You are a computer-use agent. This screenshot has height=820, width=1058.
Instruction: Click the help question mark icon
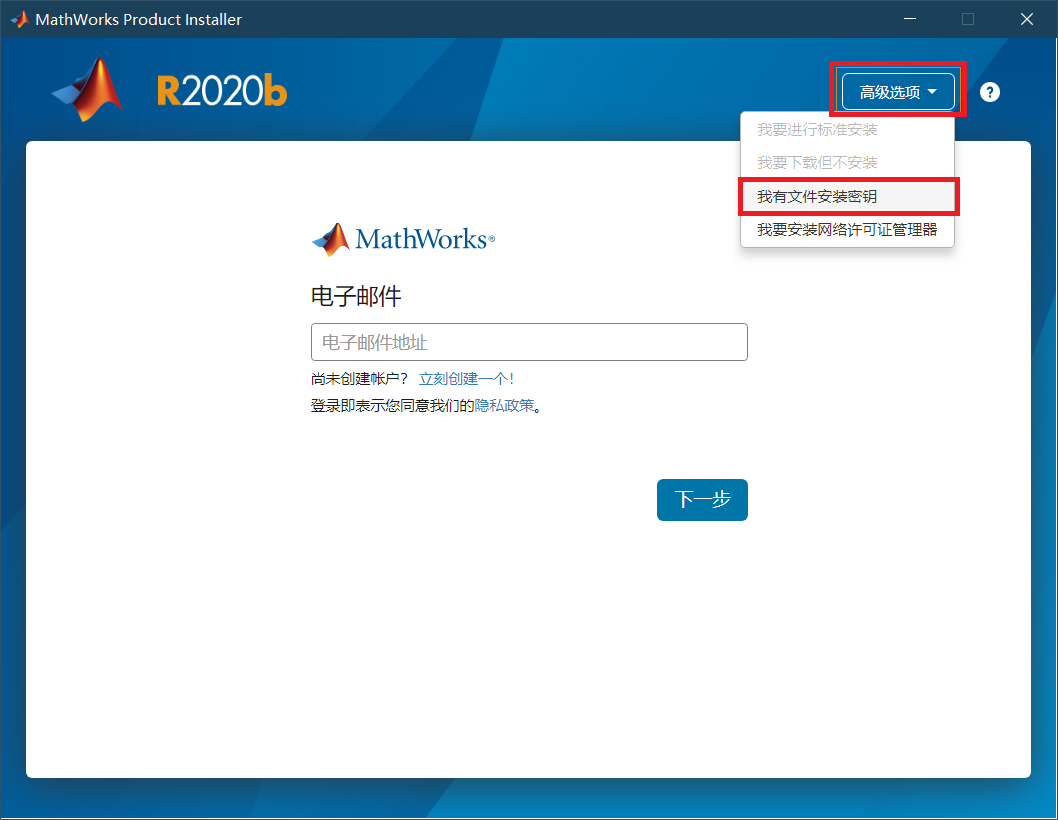point(989,92)
